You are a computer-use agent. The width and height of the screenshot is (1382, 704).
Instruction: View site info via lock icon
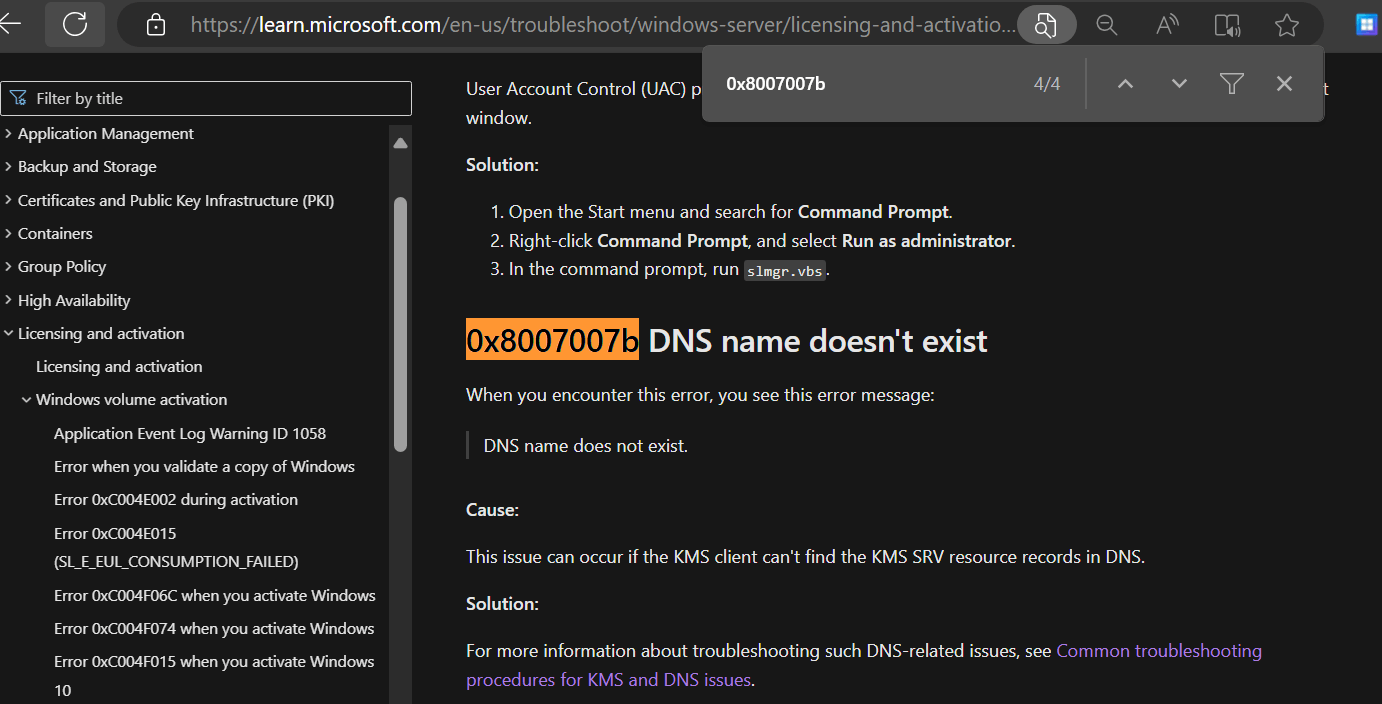tap(155, 25)
